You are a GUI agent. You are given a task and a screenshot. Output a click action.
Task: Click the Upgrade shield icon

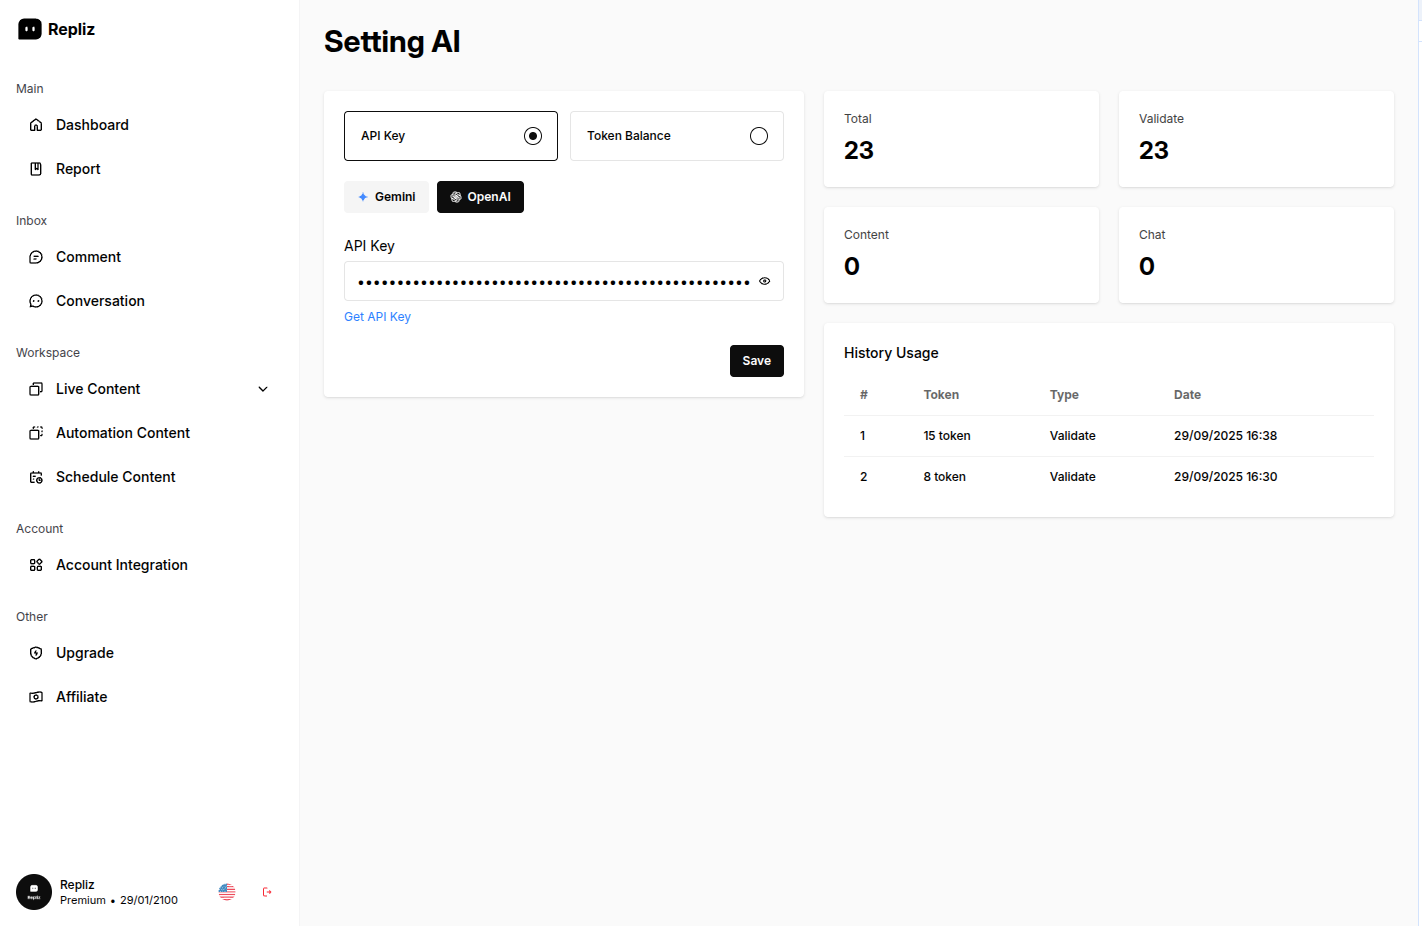(36, 653)
